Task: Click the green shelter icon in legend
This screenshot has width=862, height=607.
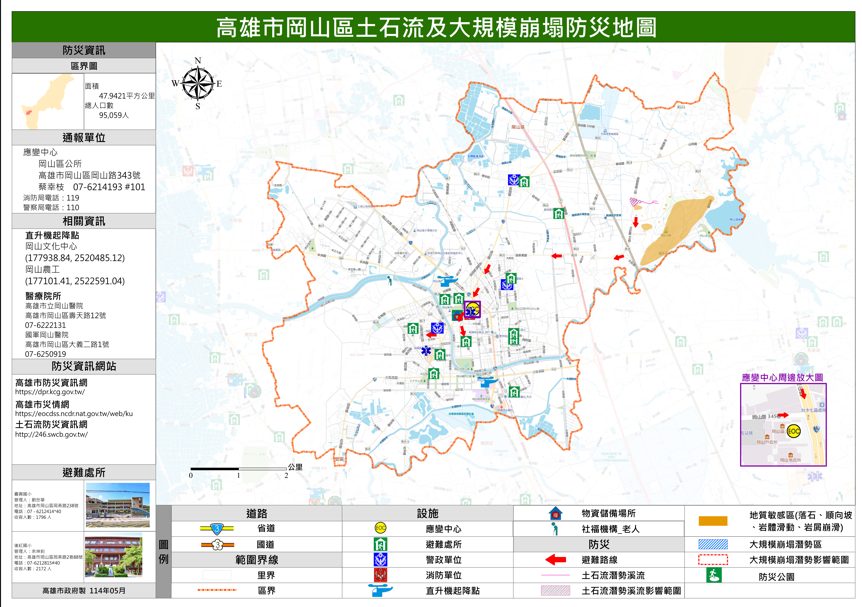Action: point(380,544)
